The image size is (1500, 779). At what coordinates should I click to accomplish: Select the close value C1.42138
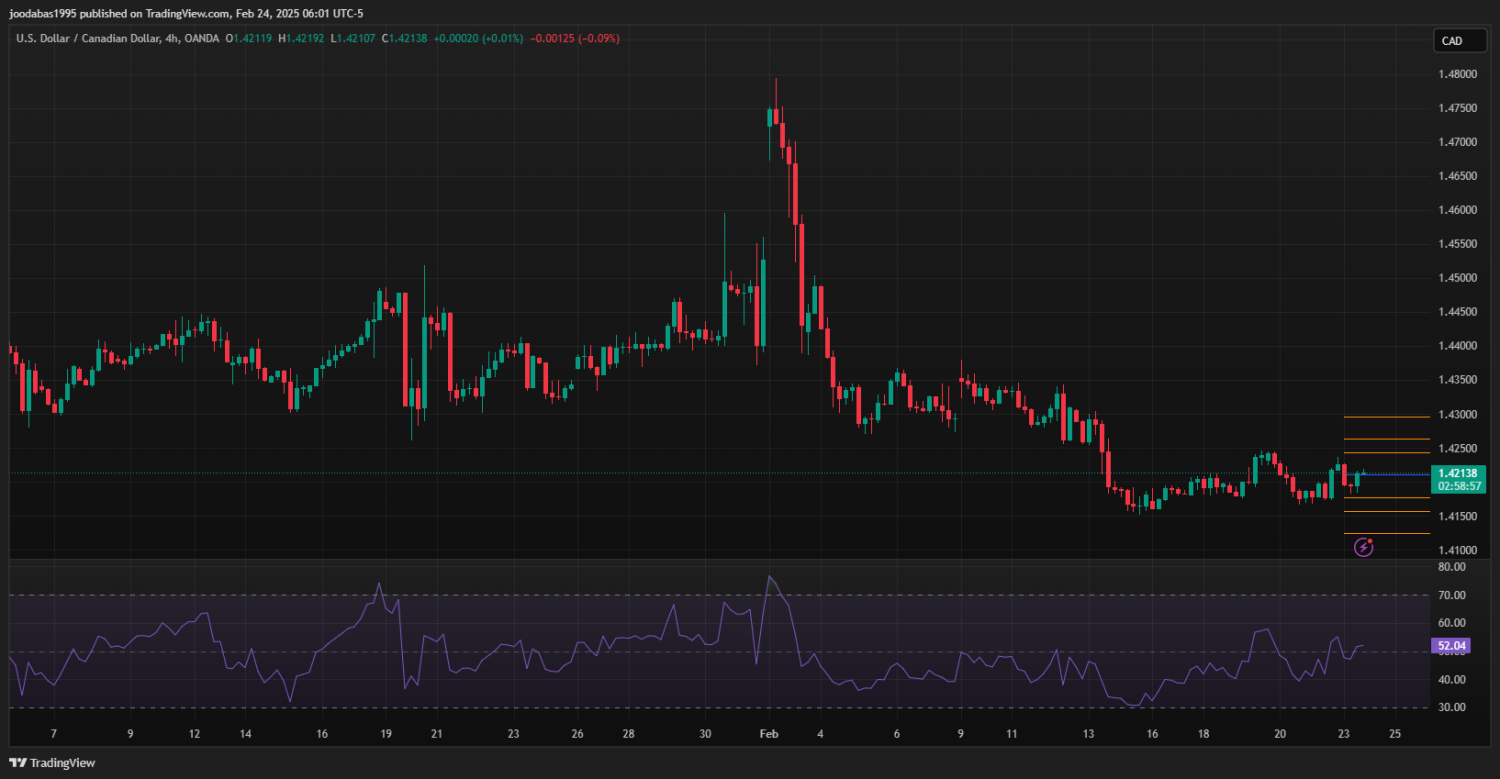404,38
